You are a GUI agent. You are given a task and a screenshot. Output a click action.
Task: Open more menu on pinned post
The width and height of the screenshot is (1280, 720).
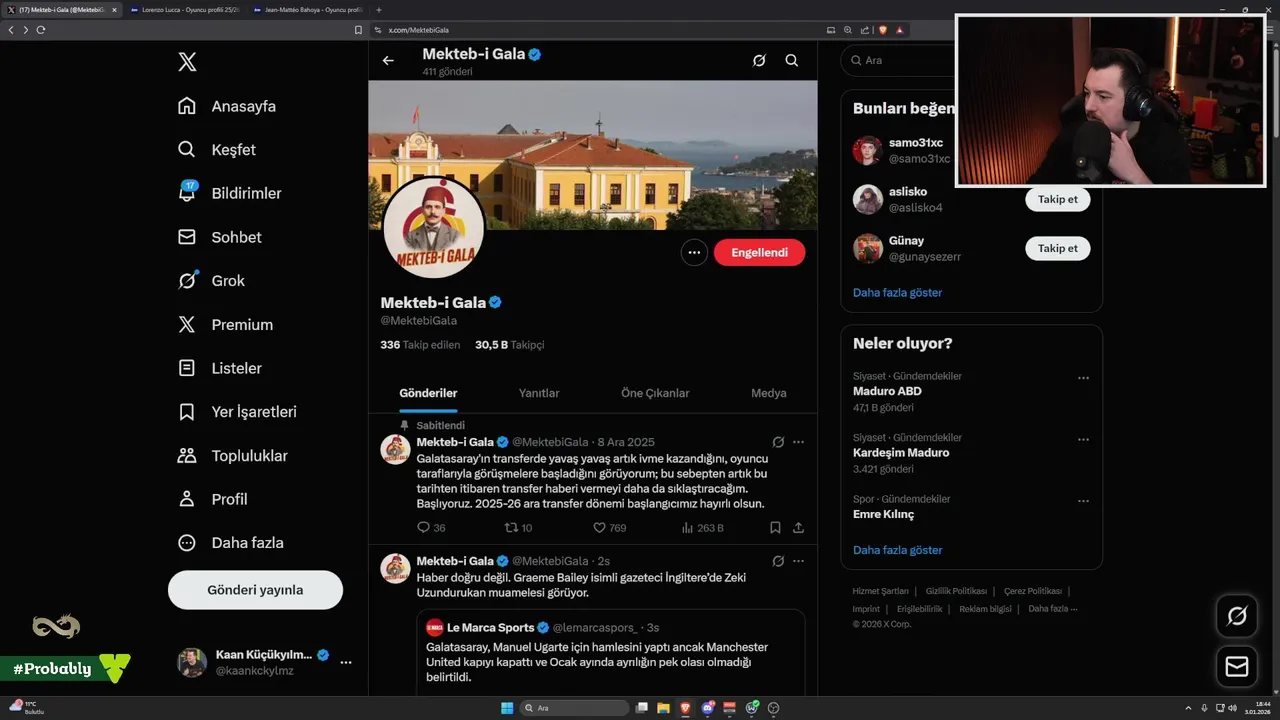[798, 442]
